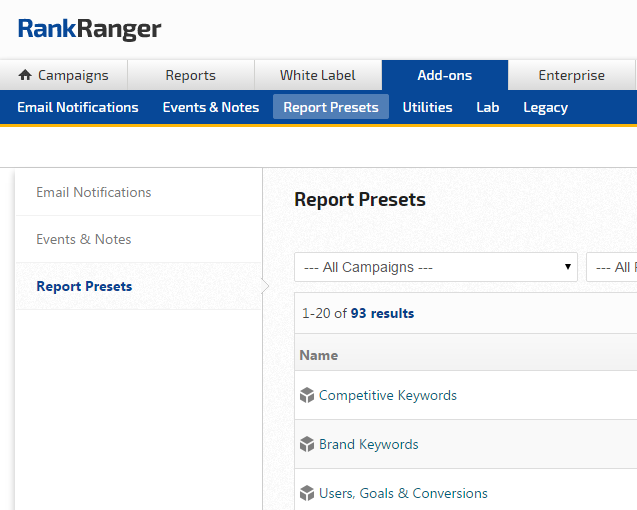Choose Email Notifications in the left sidebar
The width and height of the screenshot is (637, 510).
pyautogui.click(x=94, y=192)
